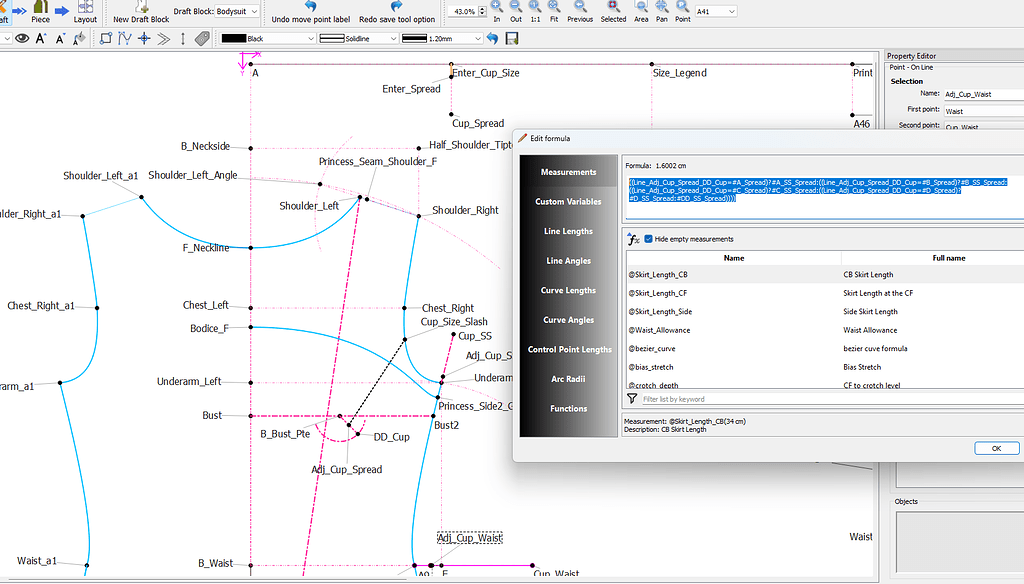Viewport: 1024px width, 584px height.
Task: Click the Zoom 1:1 icon
Action: click(534, 11)
